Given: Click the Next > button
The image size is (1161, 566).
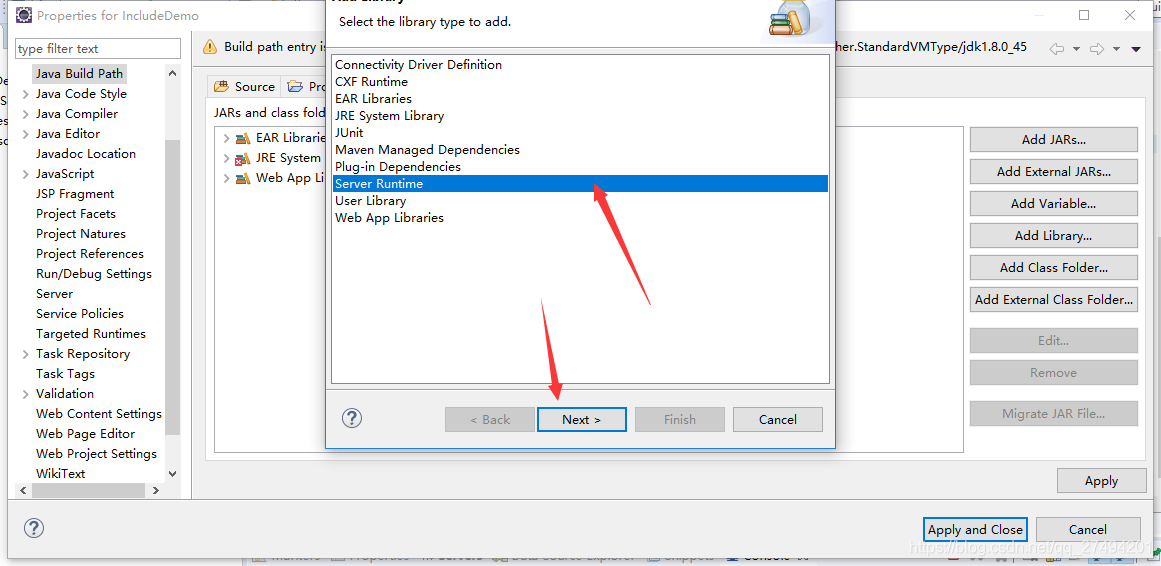Looking at the screenshot, I should pyautogui.click(x=581, y=419).
